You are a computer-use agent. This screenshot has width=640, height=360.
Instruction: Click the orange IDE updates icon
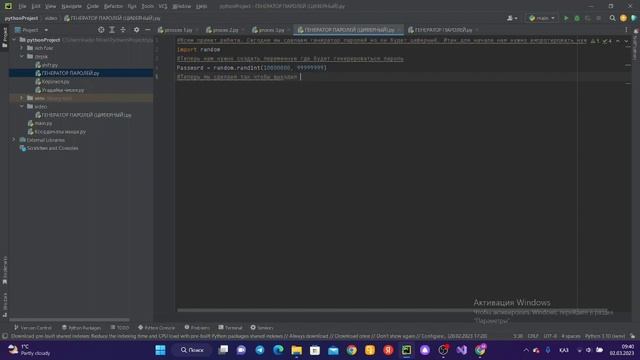coord(623,18)
